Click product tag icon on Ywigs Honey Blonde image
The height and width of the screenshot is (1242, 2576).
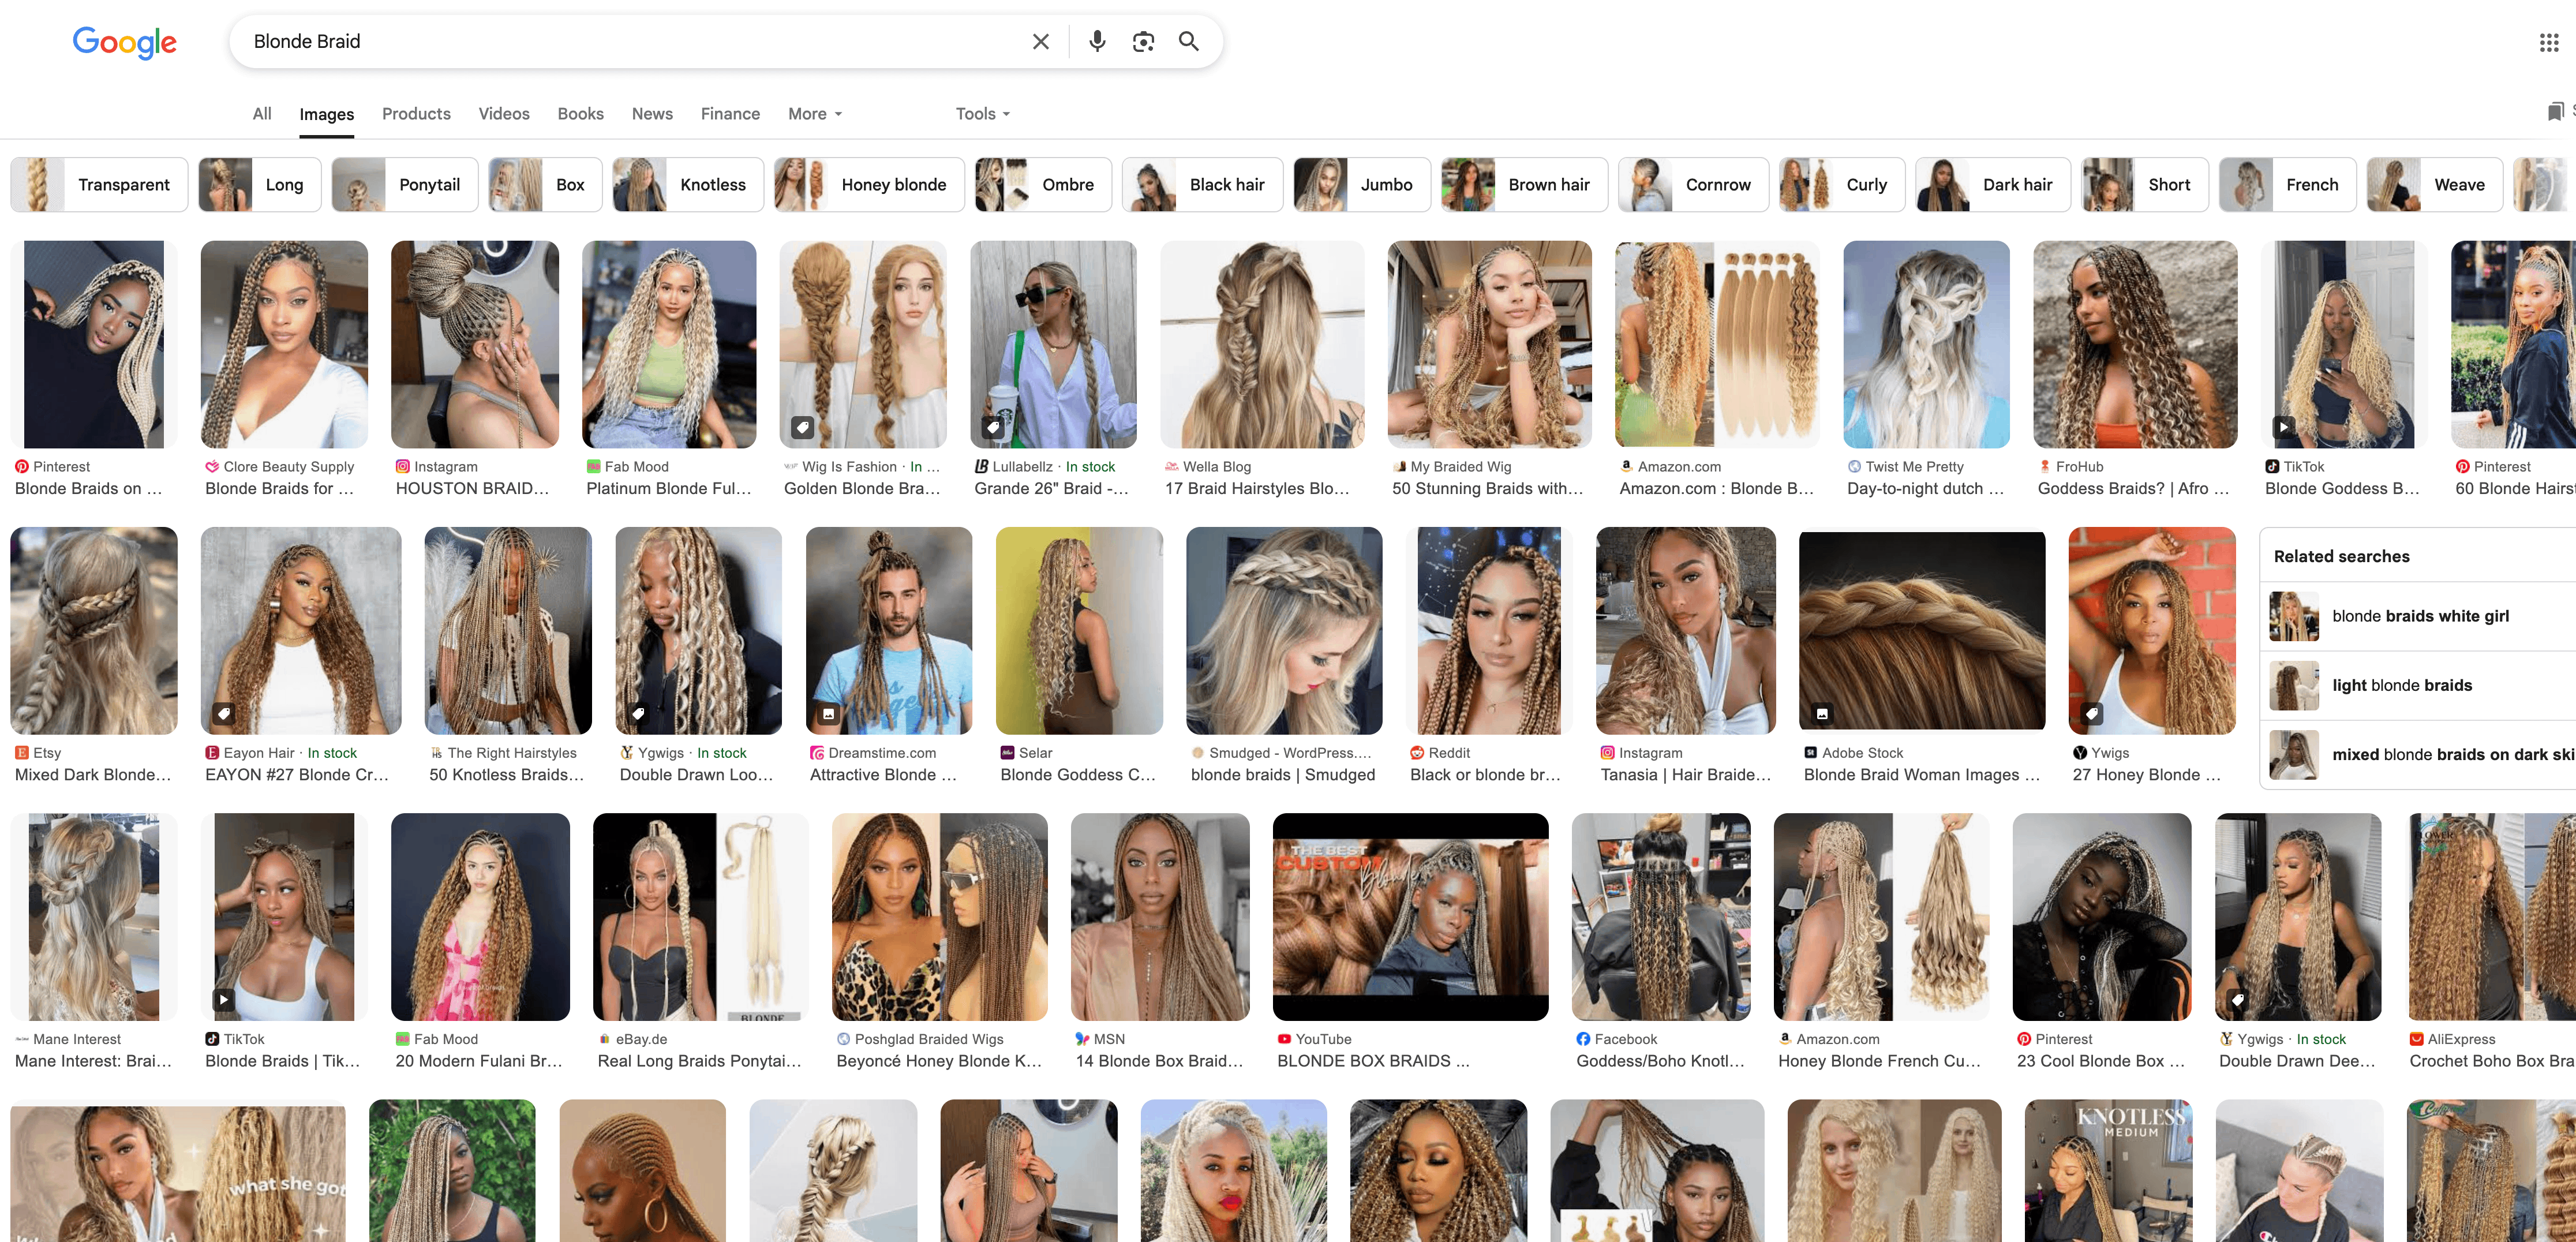click(2091, 714)
